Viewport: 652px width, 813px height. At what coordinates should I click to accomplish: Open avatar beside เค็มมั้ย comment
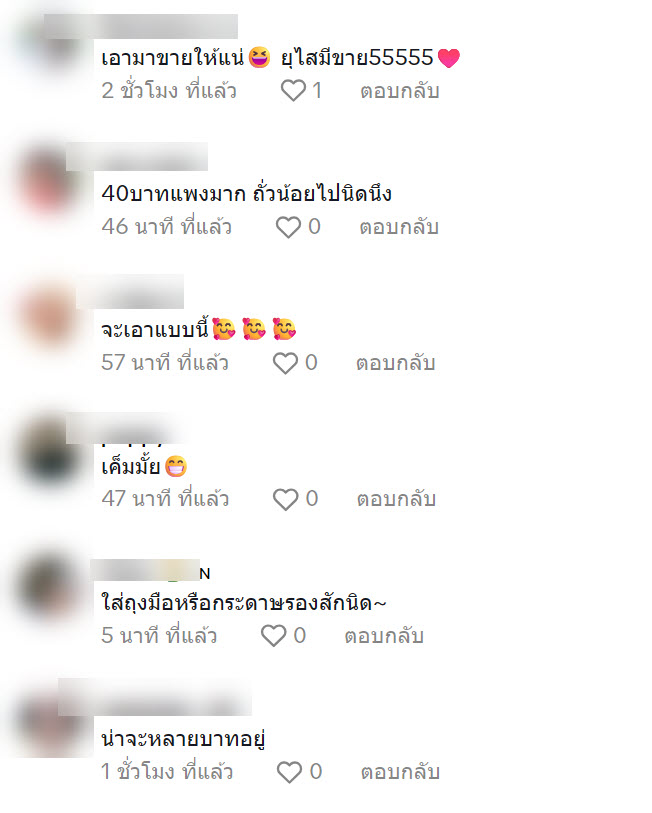coord(50,454)
